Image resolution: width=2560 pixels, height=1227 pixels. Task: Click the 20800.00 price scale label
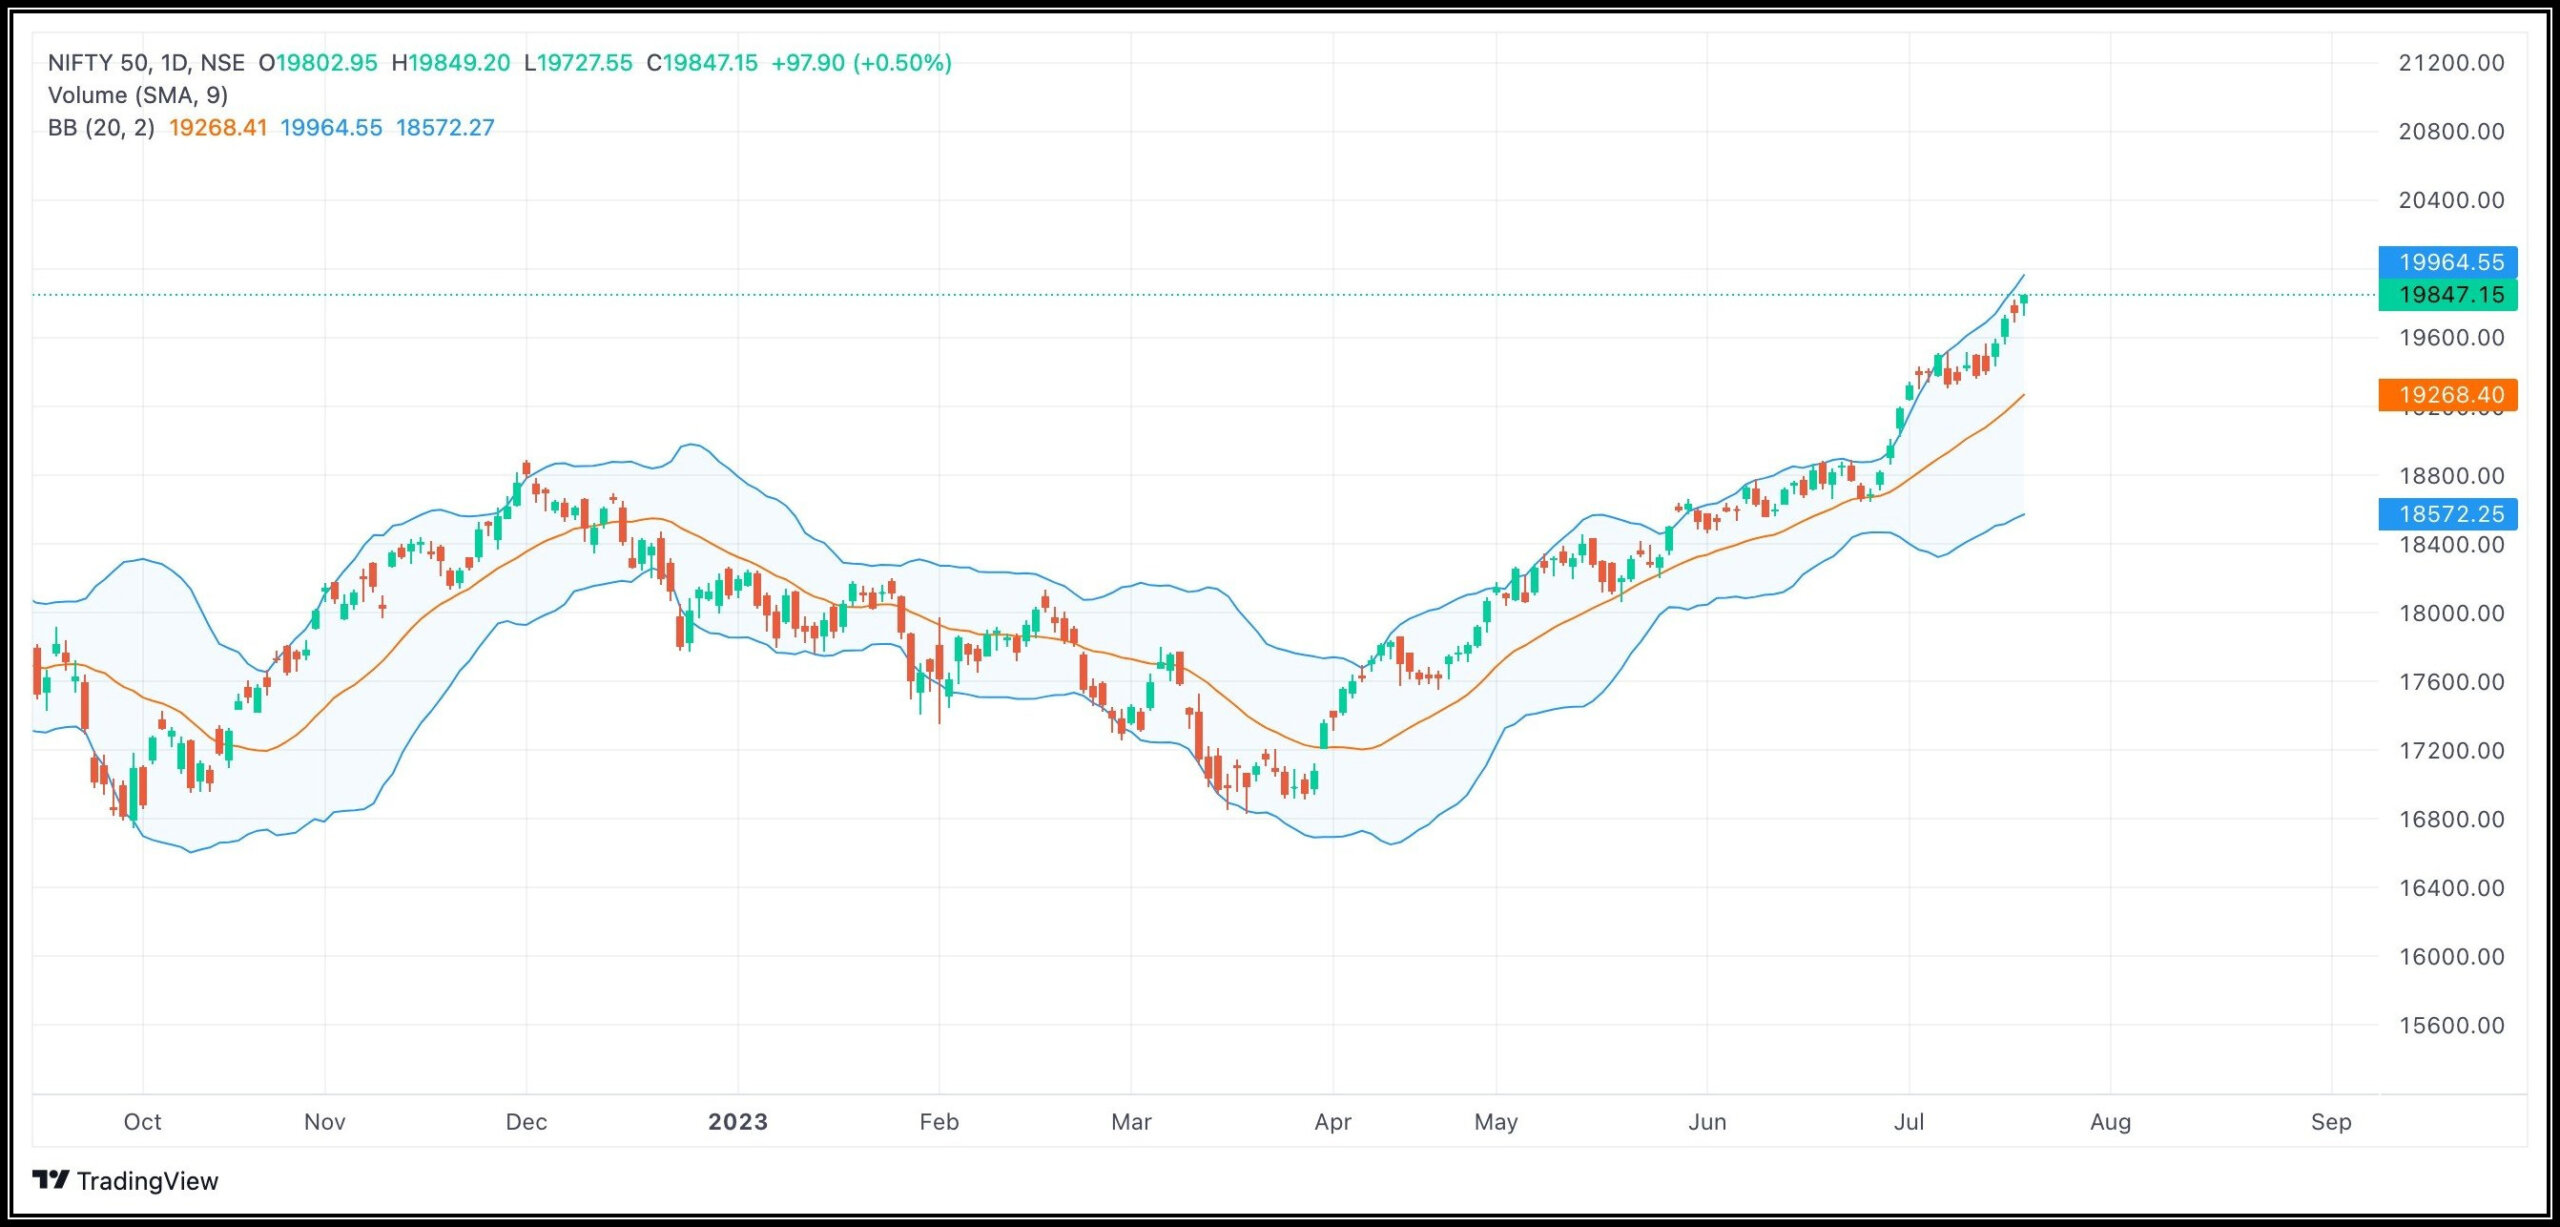pos(2451,131)
